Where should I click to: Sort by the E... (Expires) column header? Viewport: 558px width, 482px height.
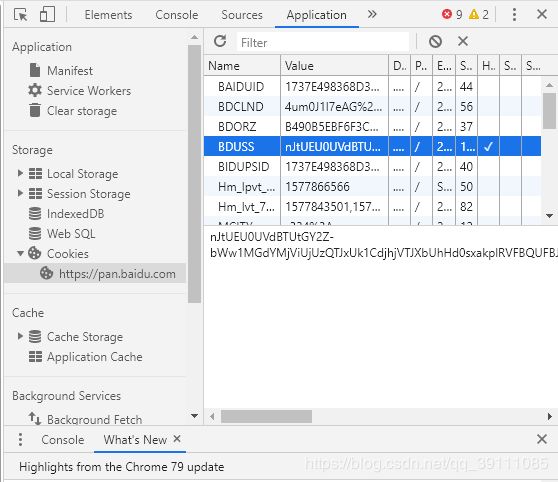click(x=444, y=66)
